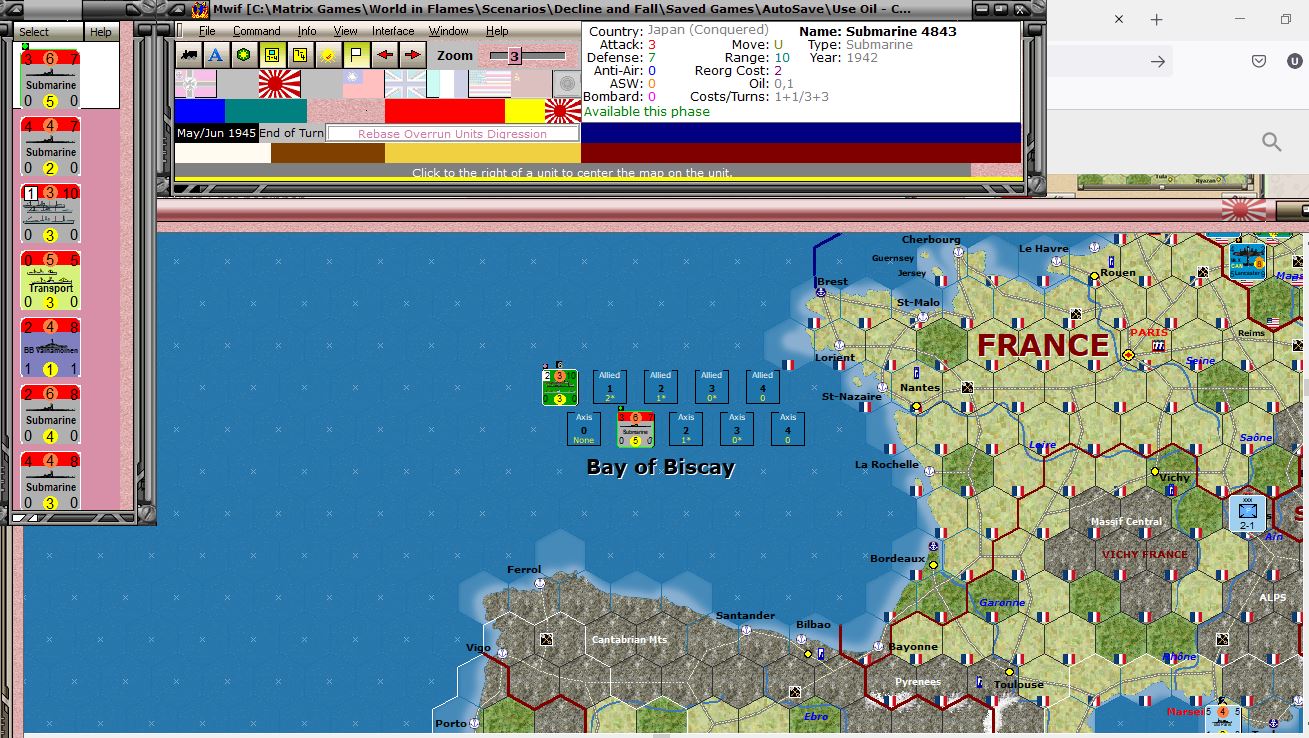Click the red color bar segment

pos(445,111)
